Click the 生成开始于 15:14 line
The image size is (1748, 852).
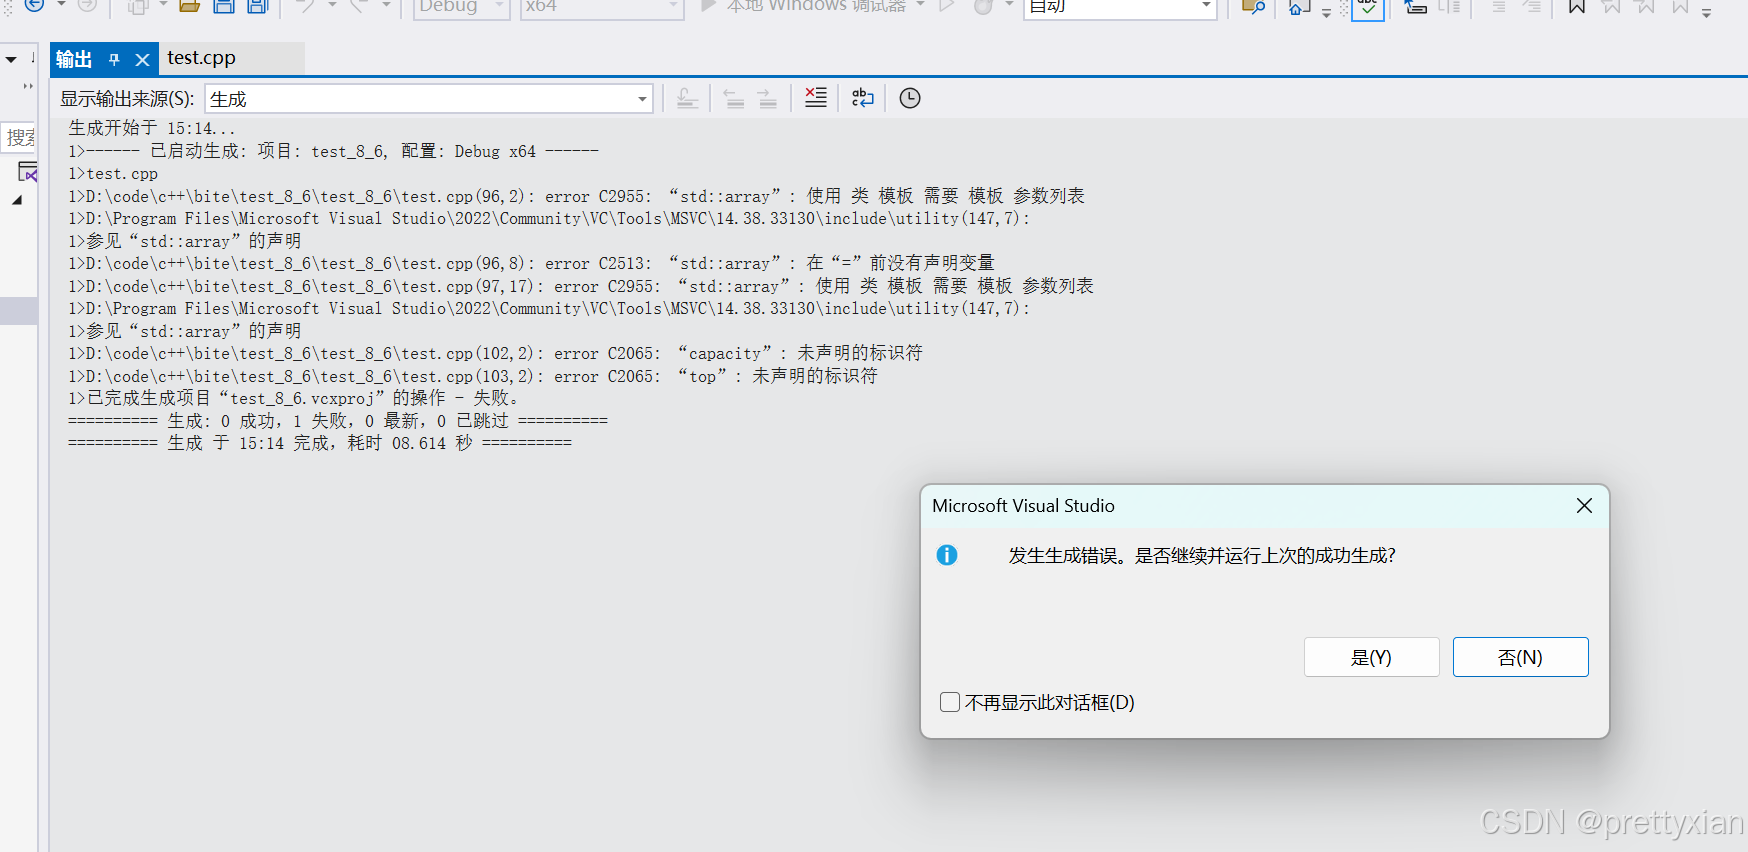(x=152, y=128)
